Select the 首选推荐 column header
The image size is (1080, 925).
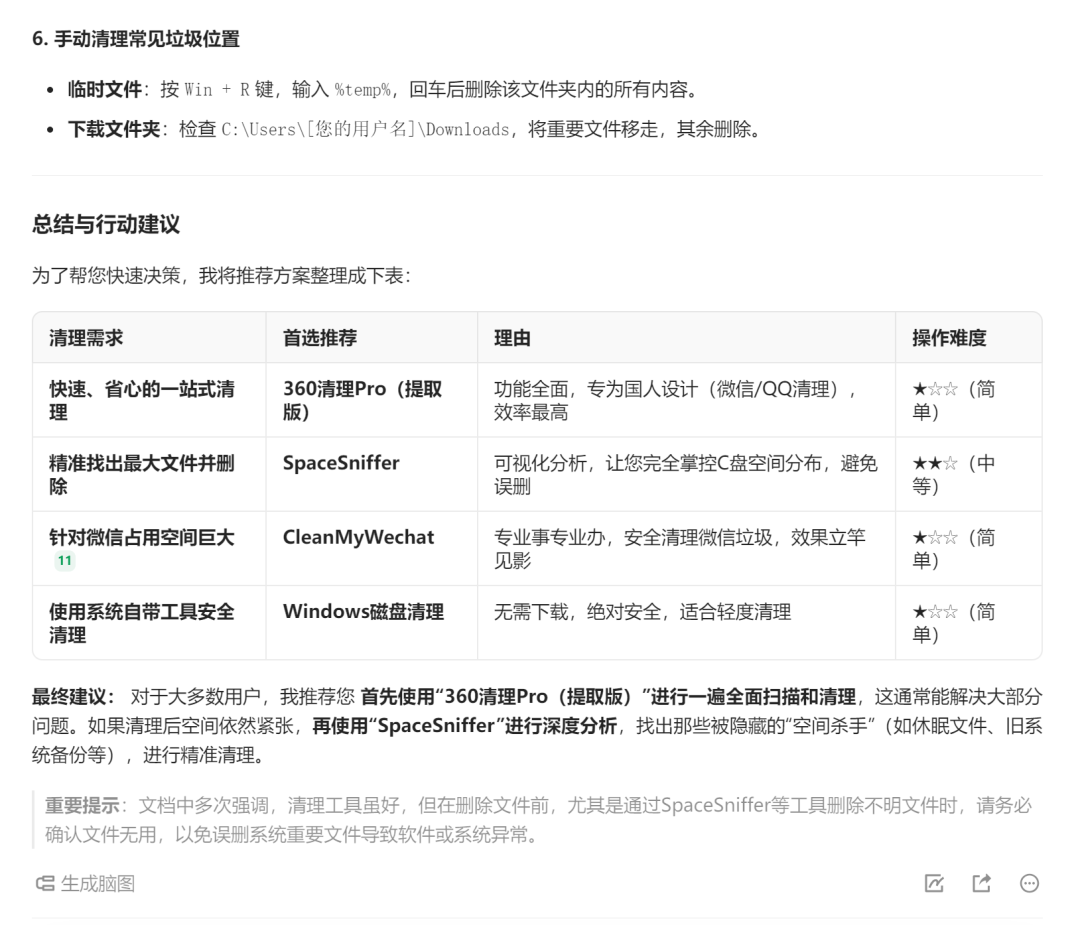point(372,337)
